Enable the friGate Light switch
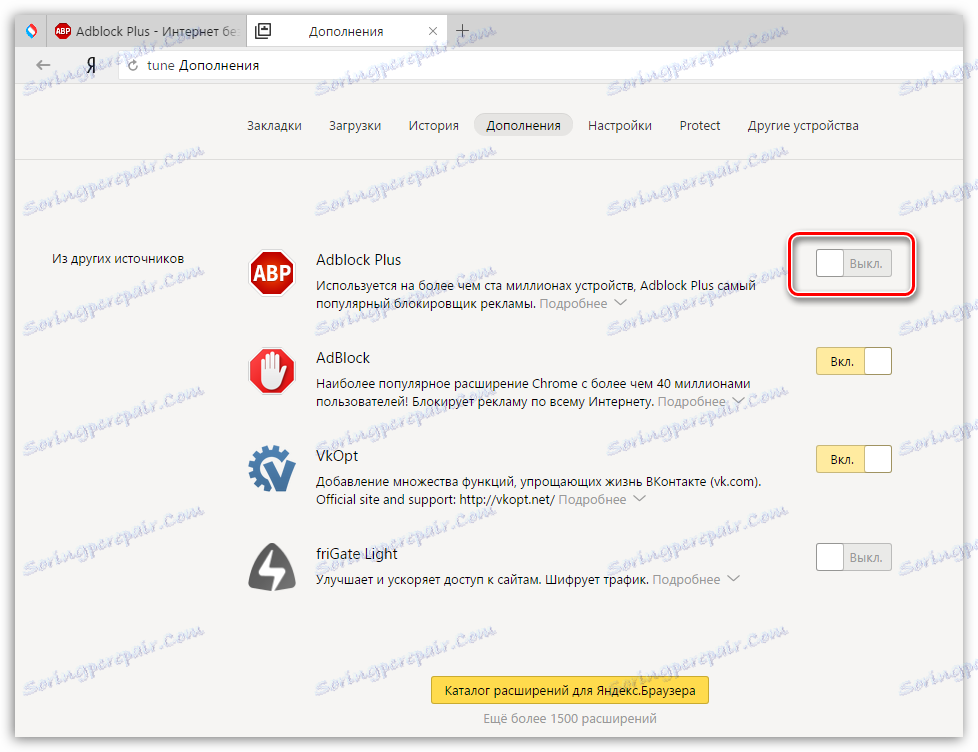This screenshot has height=752, width=978. pos(852,557)
